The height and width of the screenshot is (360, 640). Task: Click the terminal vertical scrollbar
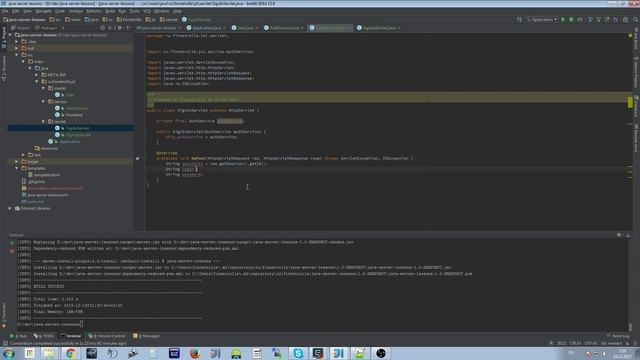(630, 327)
